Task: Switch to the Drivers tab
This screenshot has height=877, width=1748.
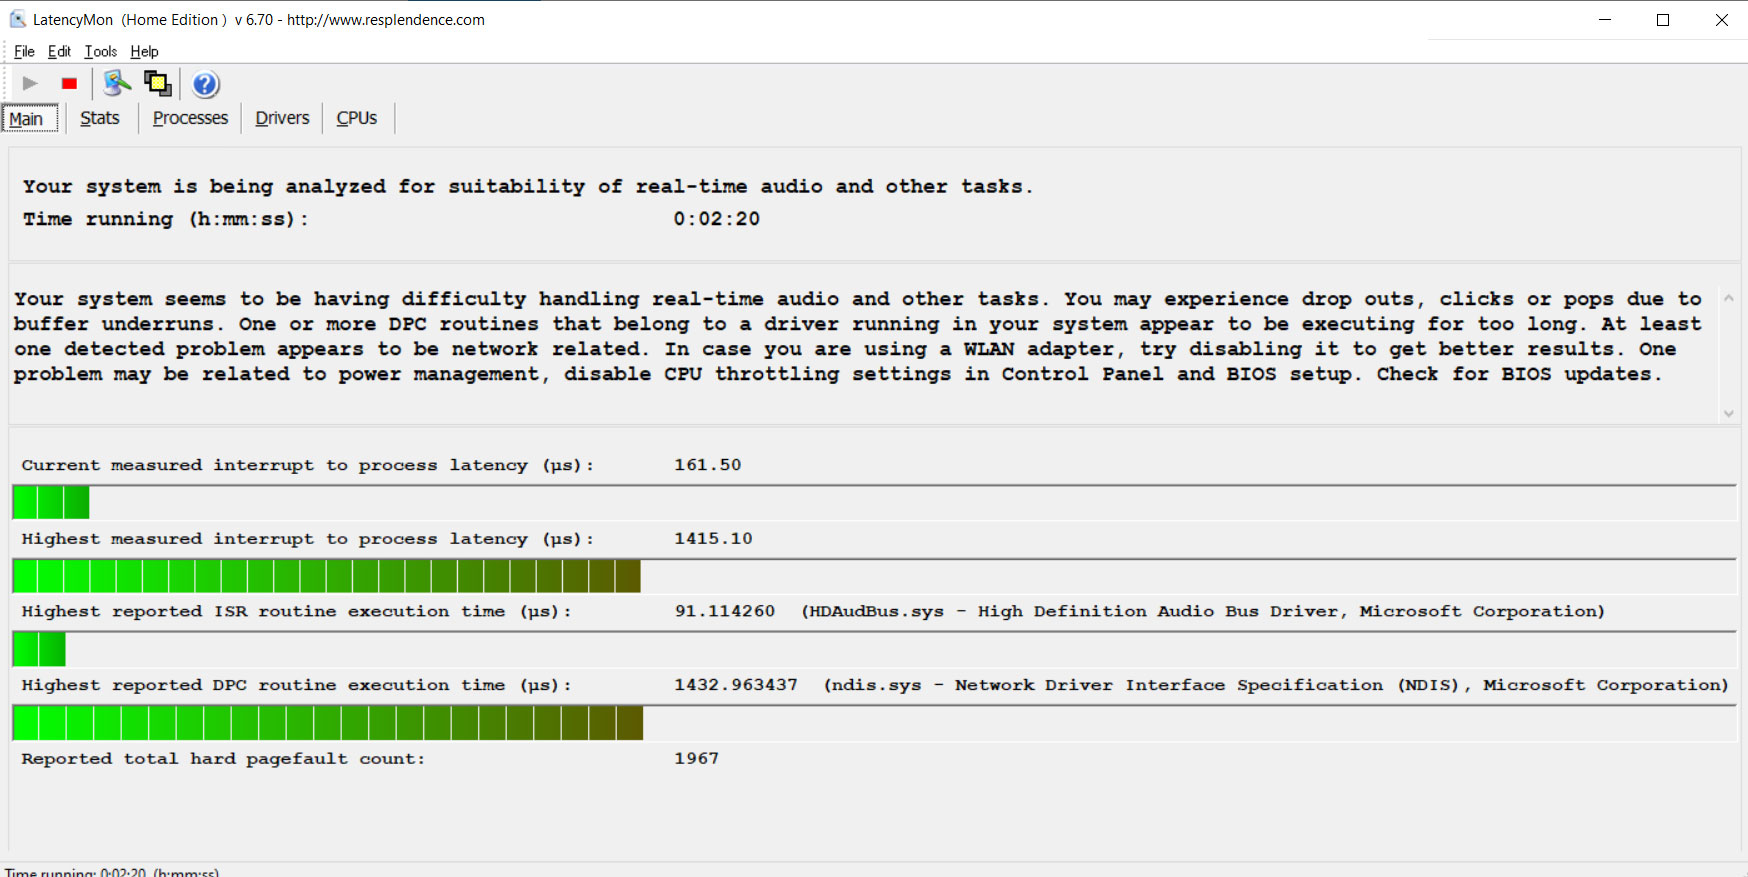Action: pos(282,118)
